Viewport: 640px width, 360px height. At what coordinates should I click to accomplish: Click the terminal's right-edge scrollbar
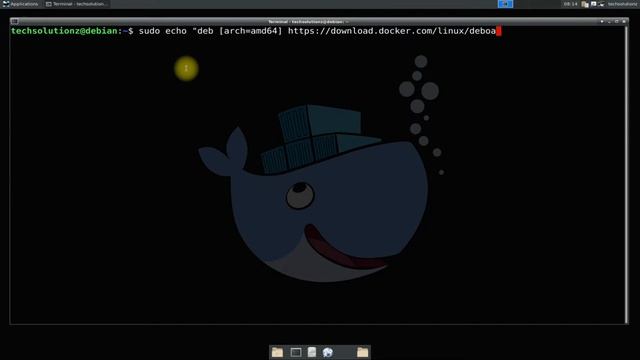[627, 174]
